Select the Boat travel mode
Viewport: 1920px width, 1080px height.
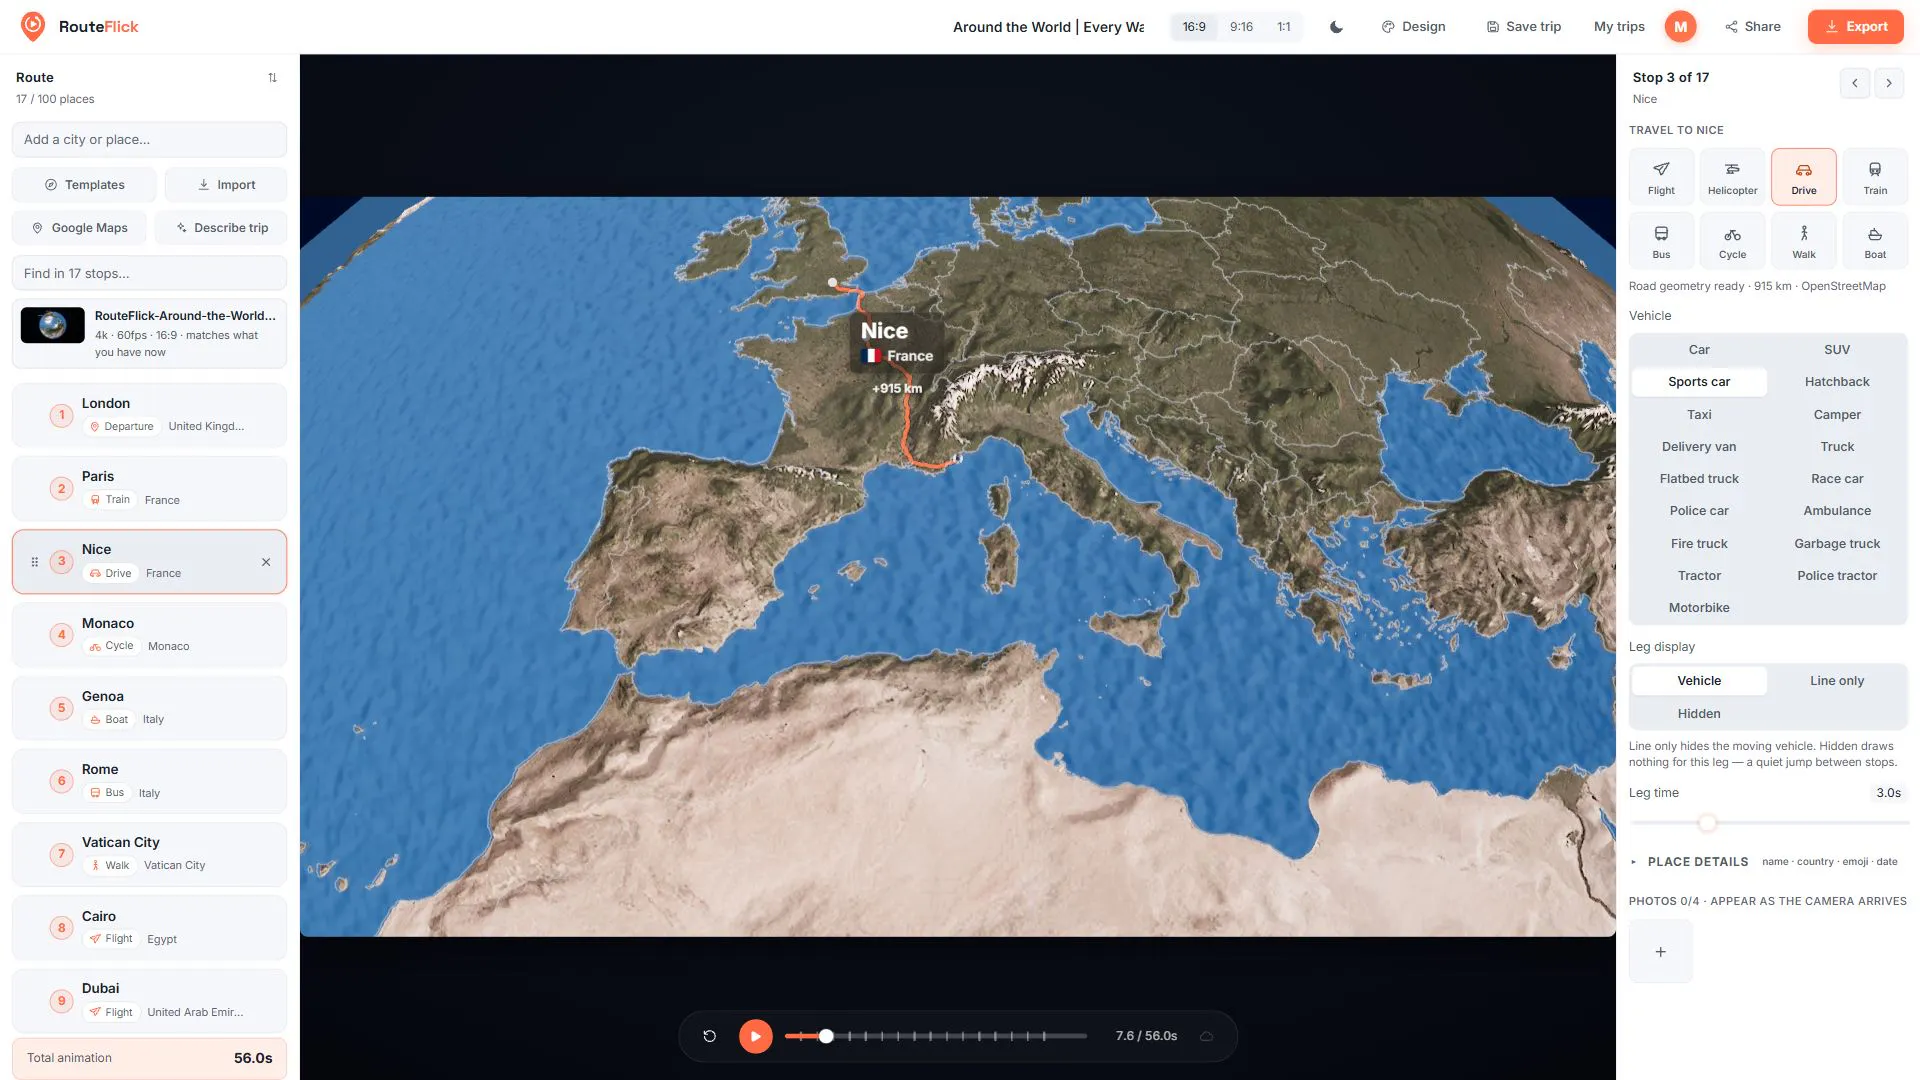pyautogui.click(x=1875, y=241)
